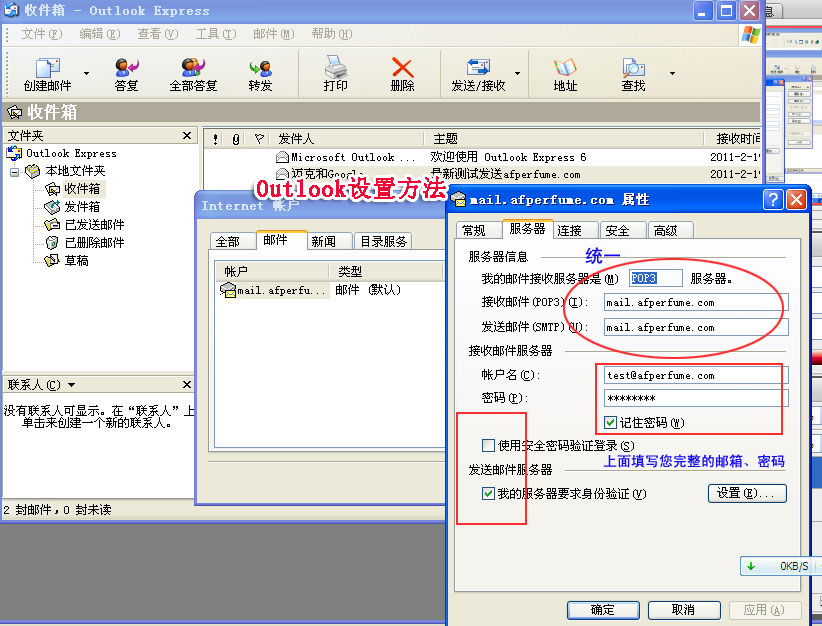This screenshot has height=626, width=822.
Task: Click the 打印 (Print) toolbar icon
Action: coord(336,68)
